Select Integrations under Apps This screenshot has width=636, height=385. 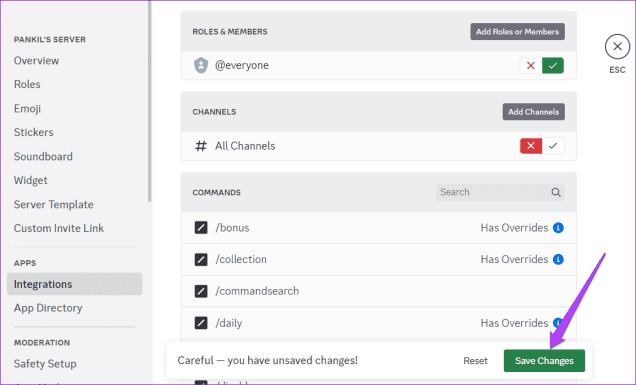tap(75, 284)
